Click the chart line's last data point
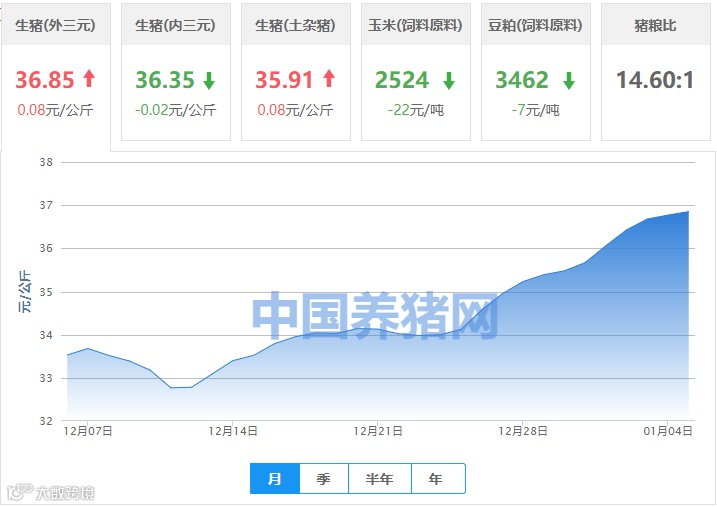 click(x=688, y=211)
